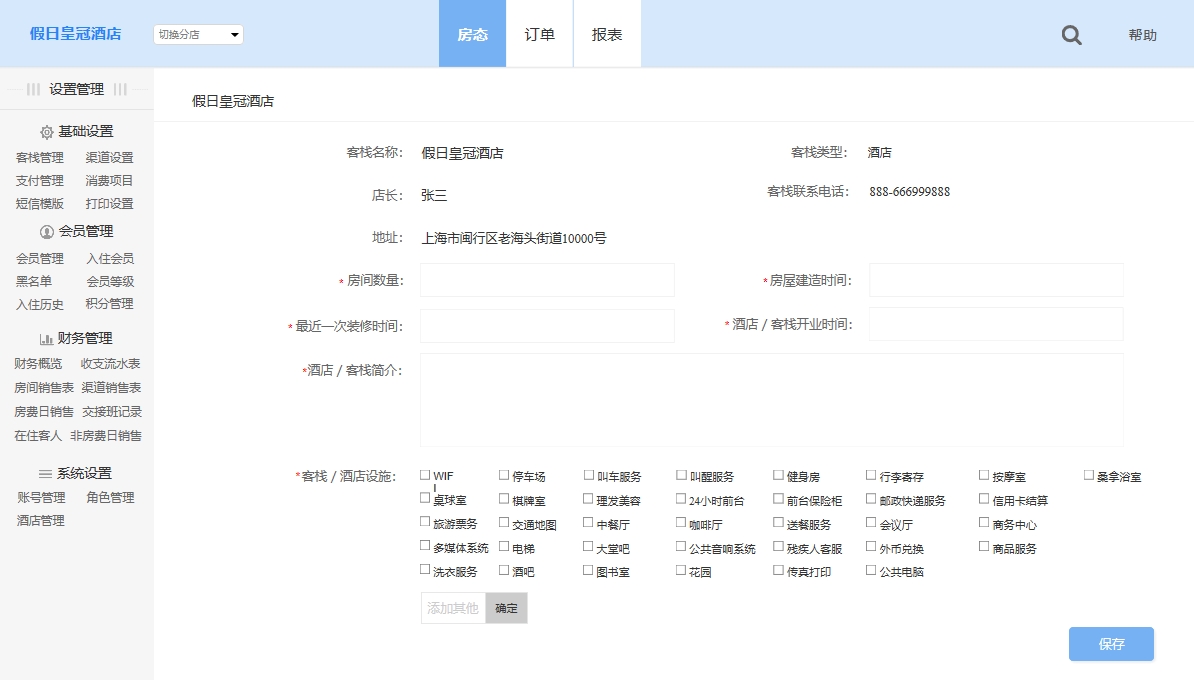
Task: Click the chart icon beside 财务管理
Action: [46, 339]
